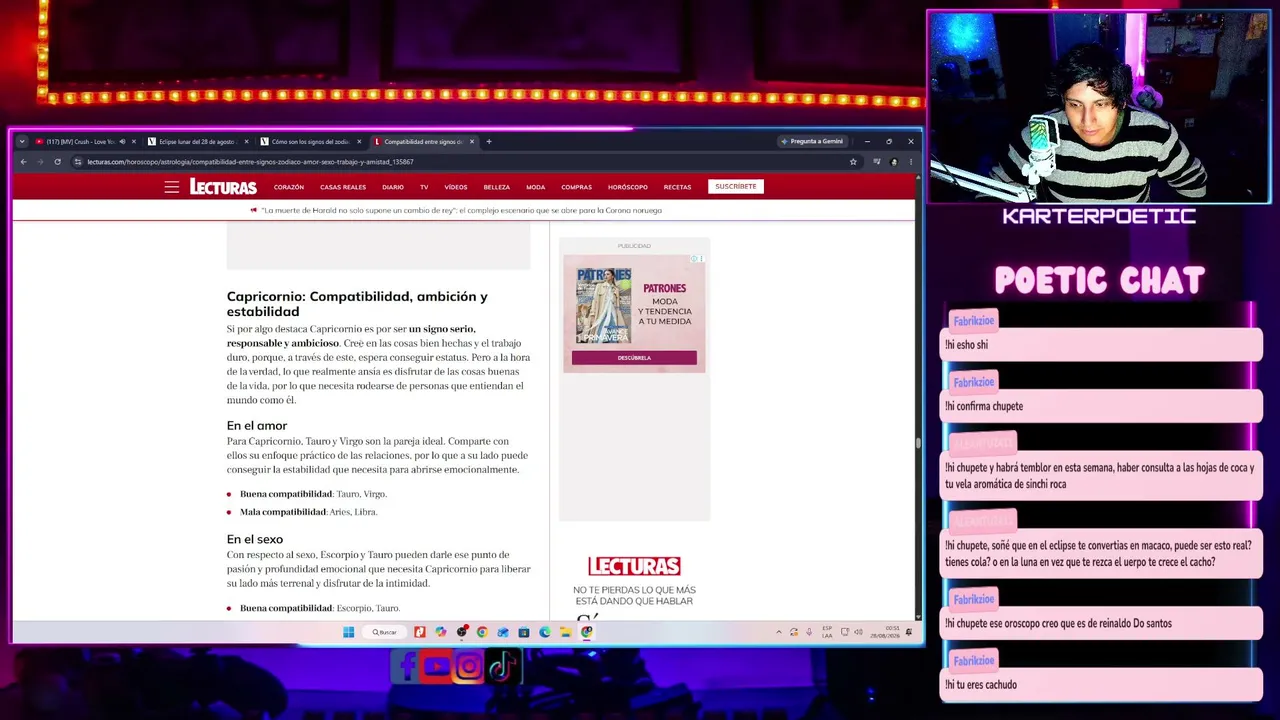This screenshot has height=720, width=1280.
Task: Go to the Horóscopo section
Action: [628, 187]
